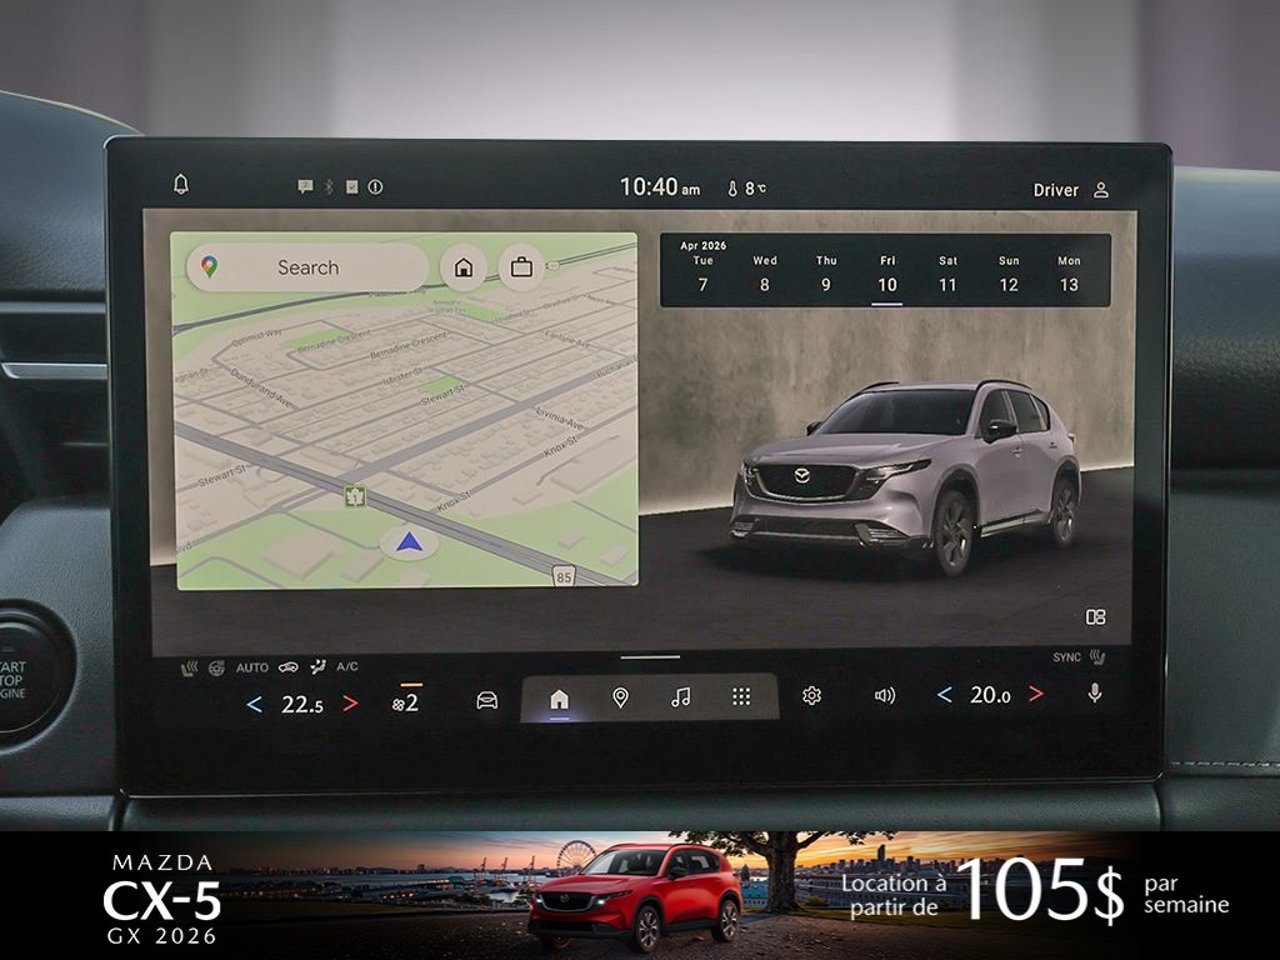1280x960 pixels.
Task: Open the all apps grid tab
Action: [x=741, y=697]
